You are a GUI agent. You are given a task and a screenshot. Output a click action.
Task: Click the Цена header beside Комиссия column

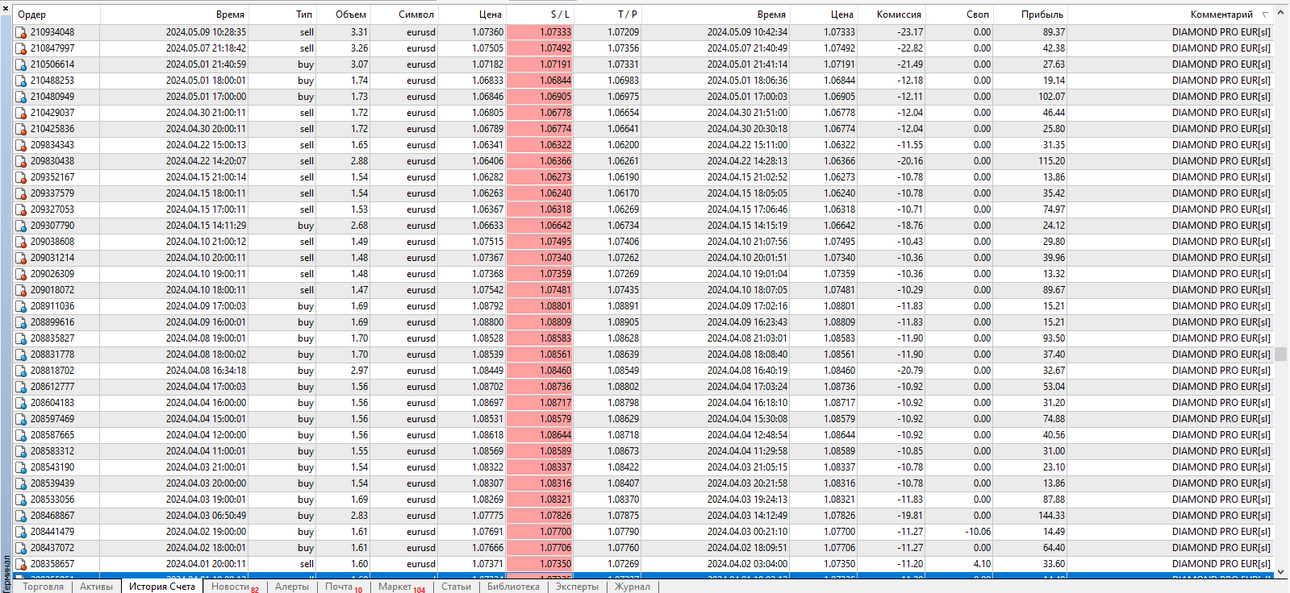click(823, 15)
